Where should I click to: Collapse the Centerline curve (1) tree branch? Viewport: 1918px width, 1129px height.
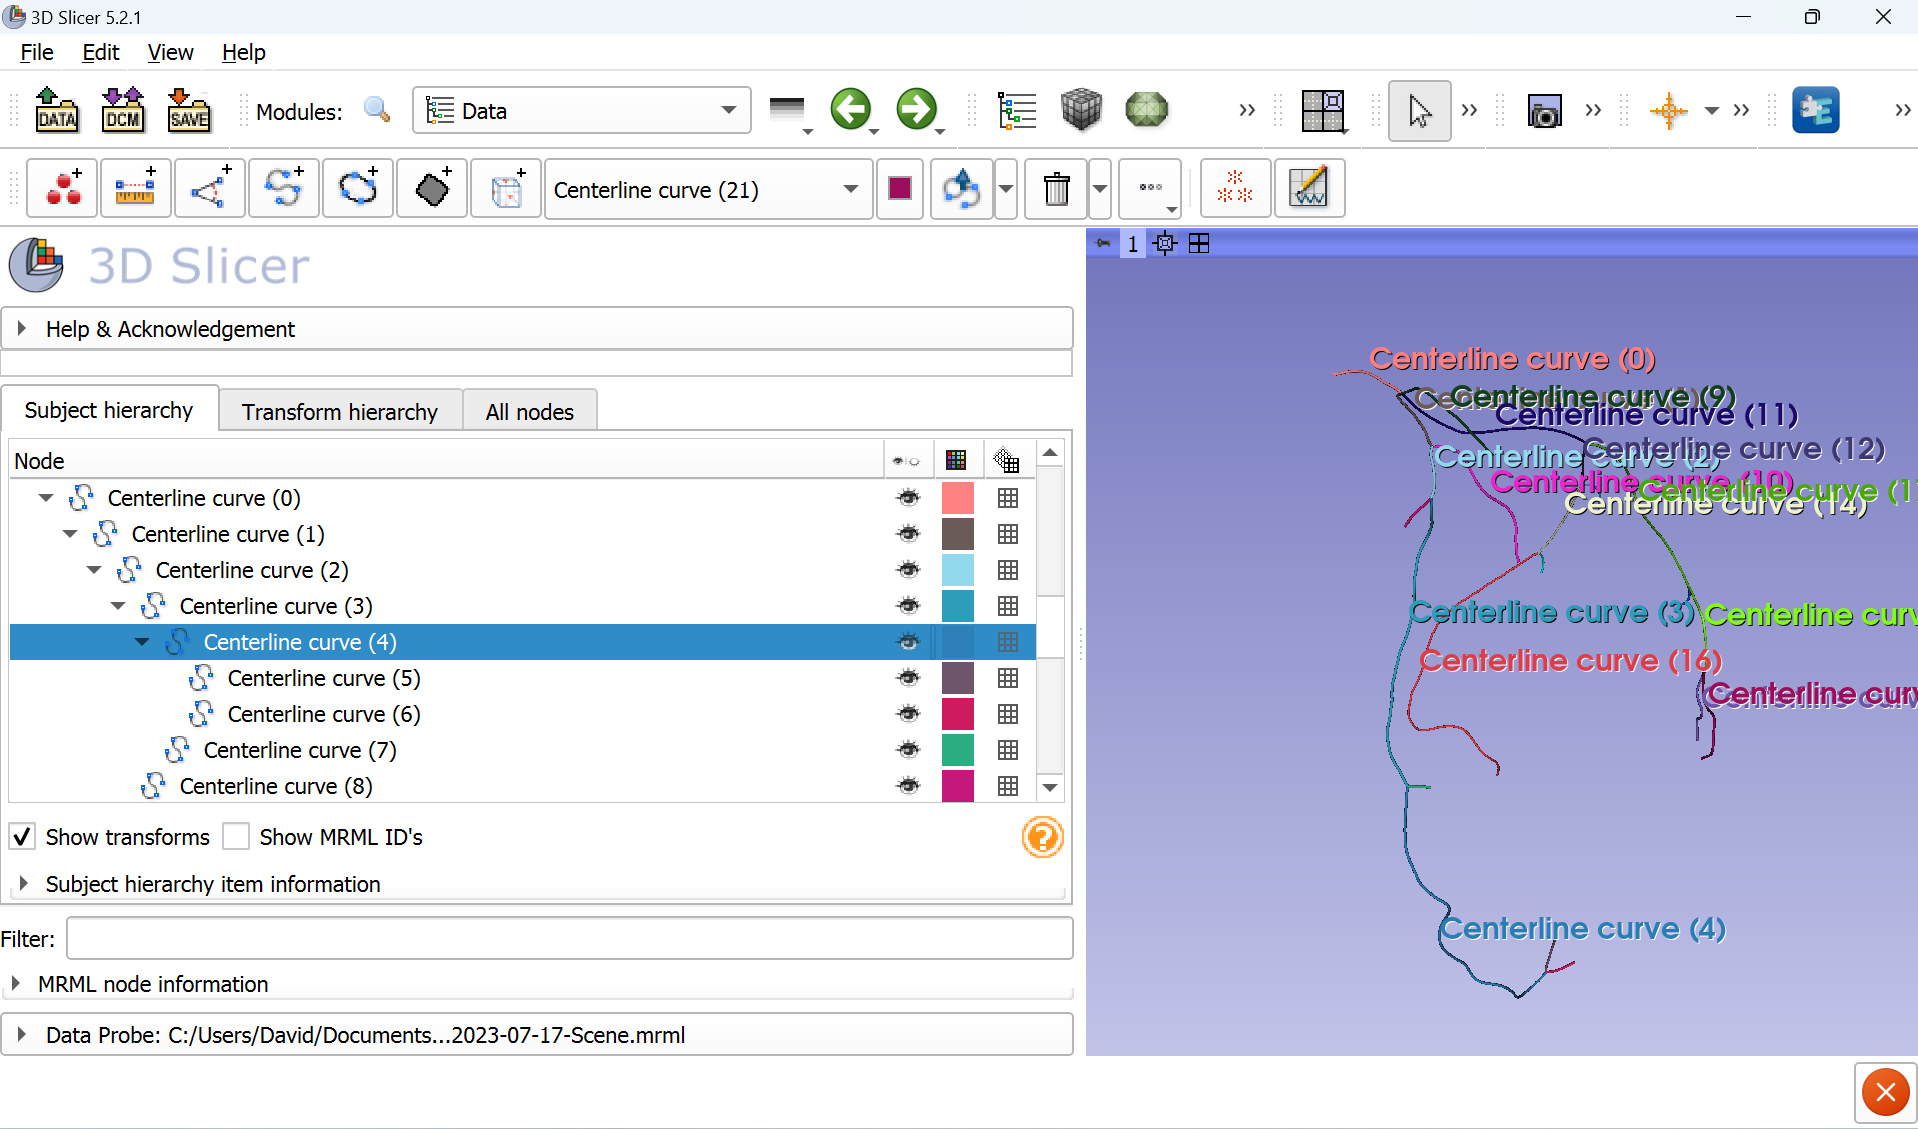[70, 534]
